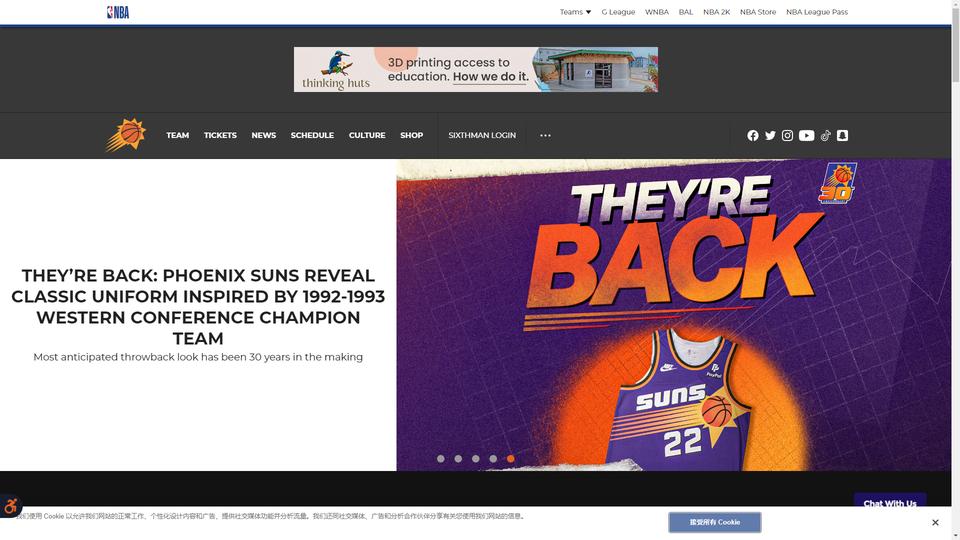This screenshot has height=540, width=960.
Task: Open the Suns Instagram icon
Action: (787, 135)
